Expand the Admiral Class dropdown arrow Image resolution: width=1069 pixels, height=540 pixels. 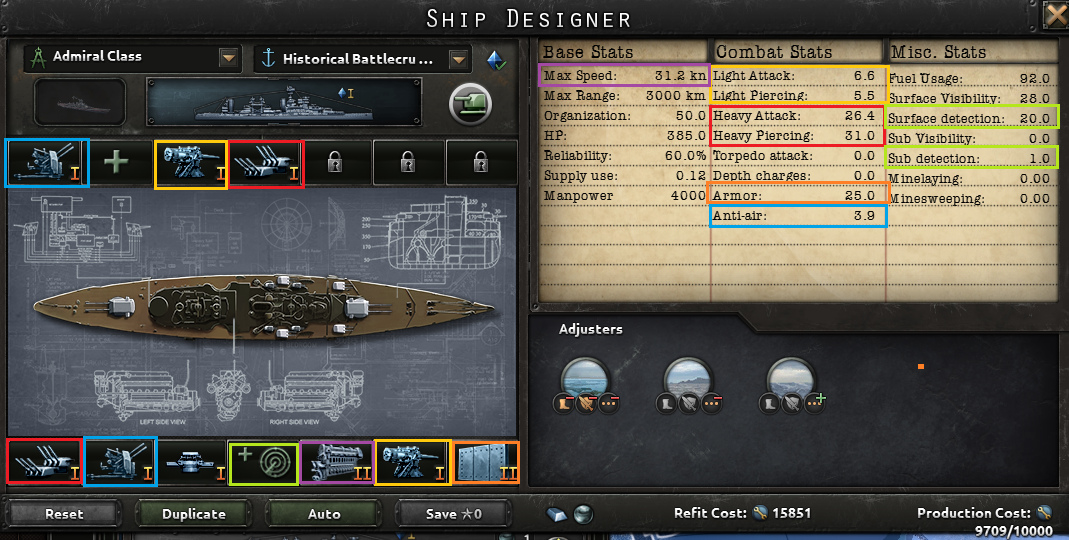point(228,58)
